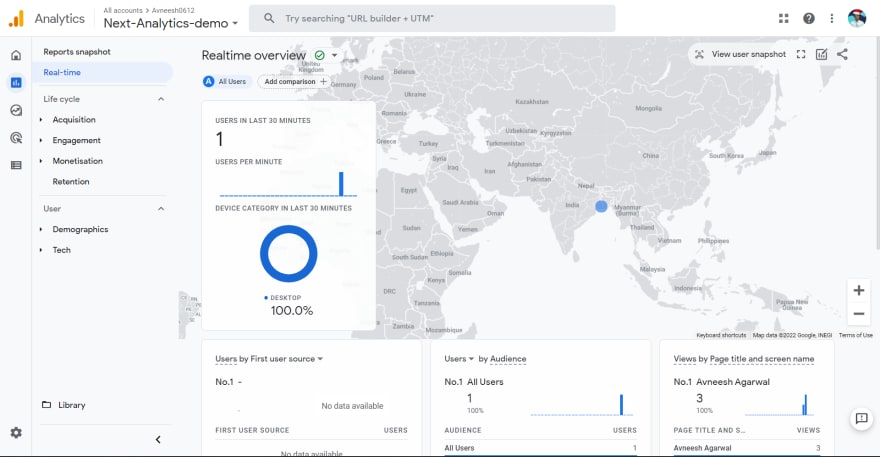Viewport: 880px width, 457px height.
Task: Open the Configure table icon in left rail
Action: (16, 165)
